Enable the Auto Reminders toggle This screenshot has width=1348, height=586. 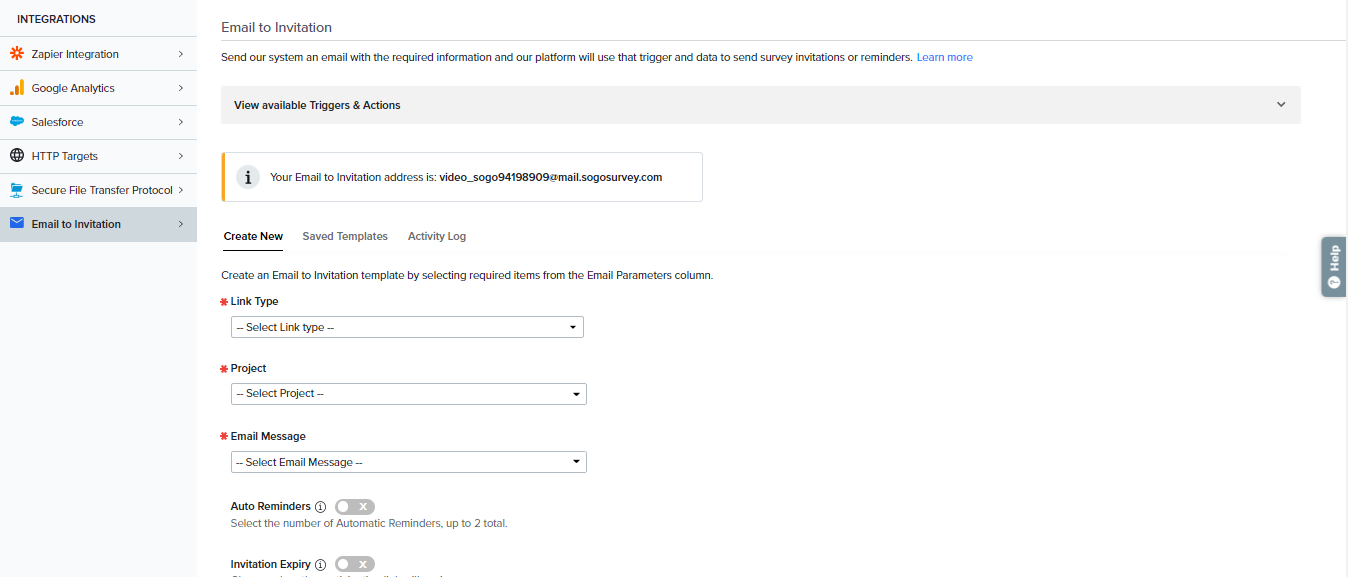point(355,507)
